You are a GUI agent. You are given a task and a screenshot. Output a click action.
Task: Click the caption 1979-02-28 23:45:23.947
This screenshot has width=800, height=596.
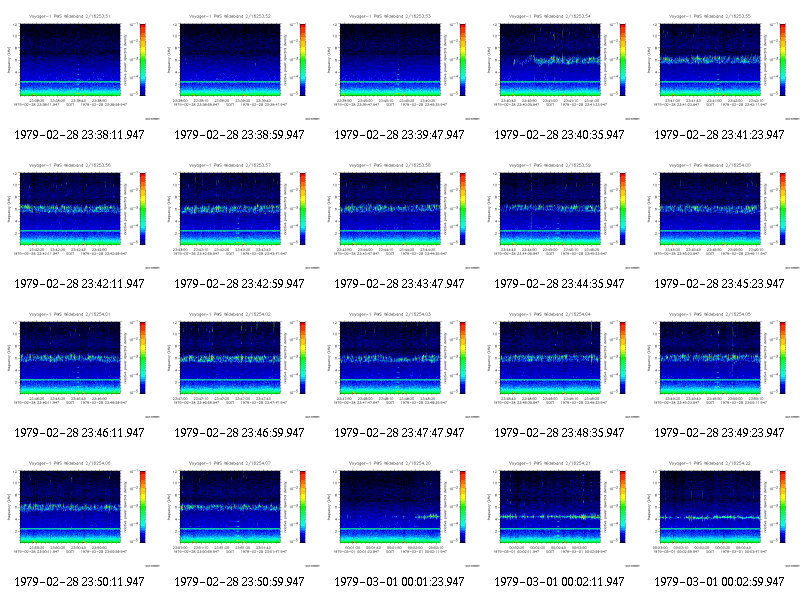[719, 284]
